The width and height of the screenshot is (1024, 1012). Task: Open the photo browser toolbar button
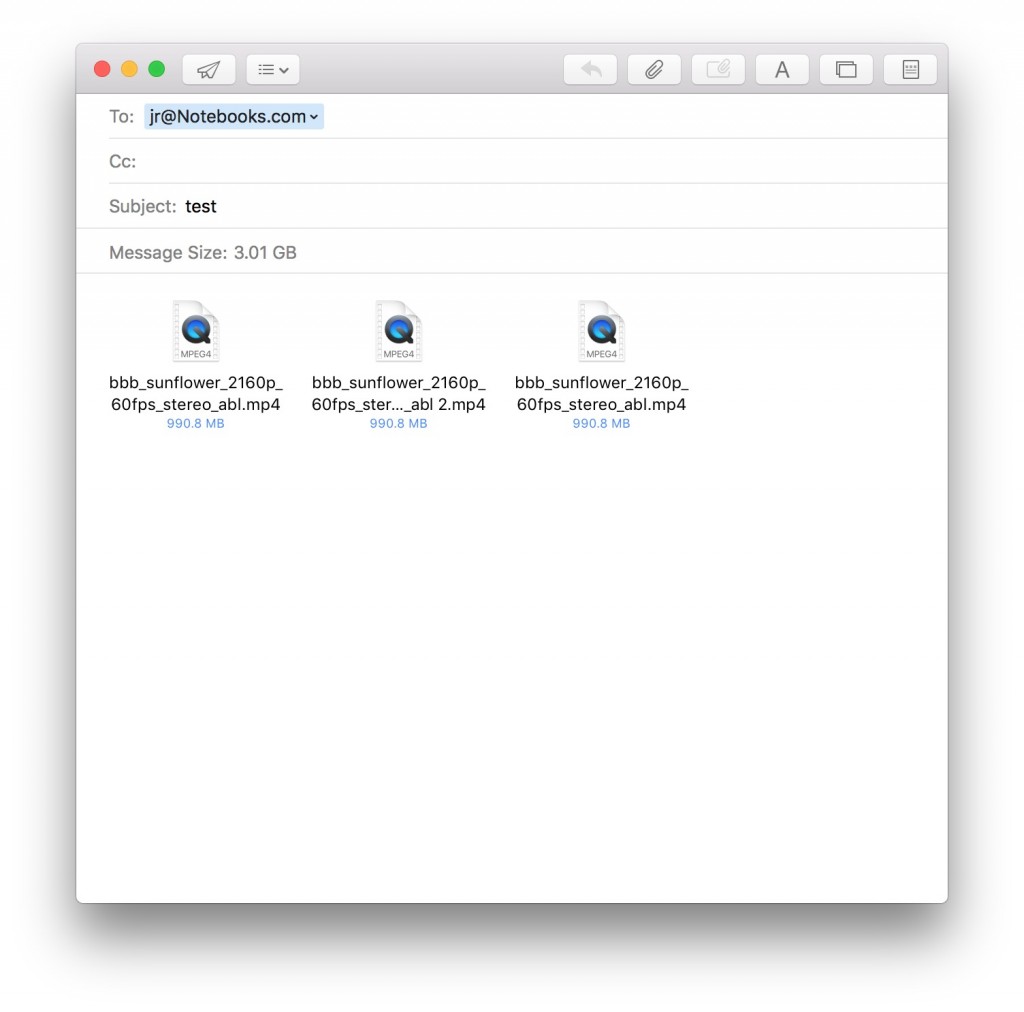(846, 69)
